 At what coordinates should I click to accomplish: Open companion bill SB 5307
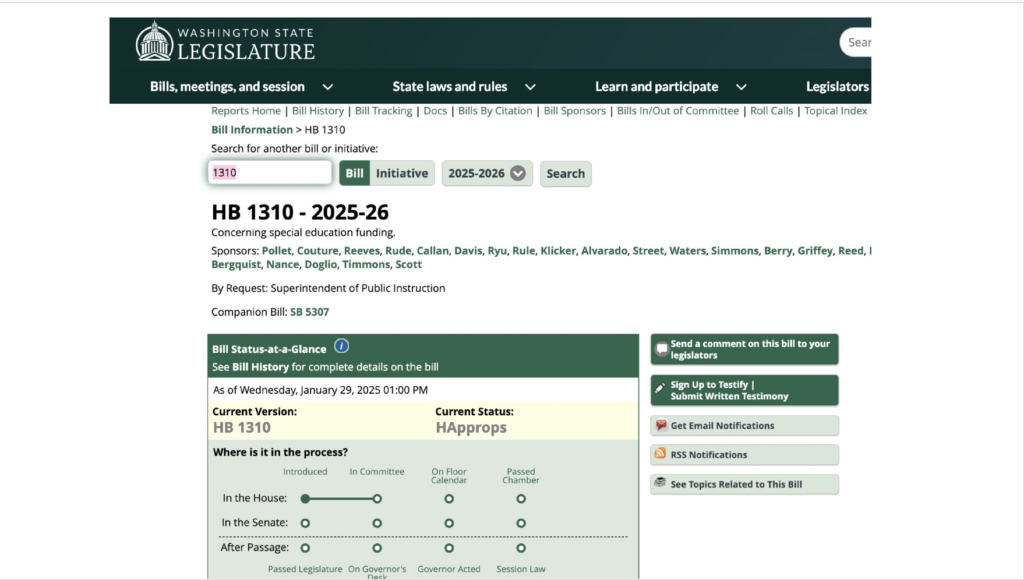(310, 312)
